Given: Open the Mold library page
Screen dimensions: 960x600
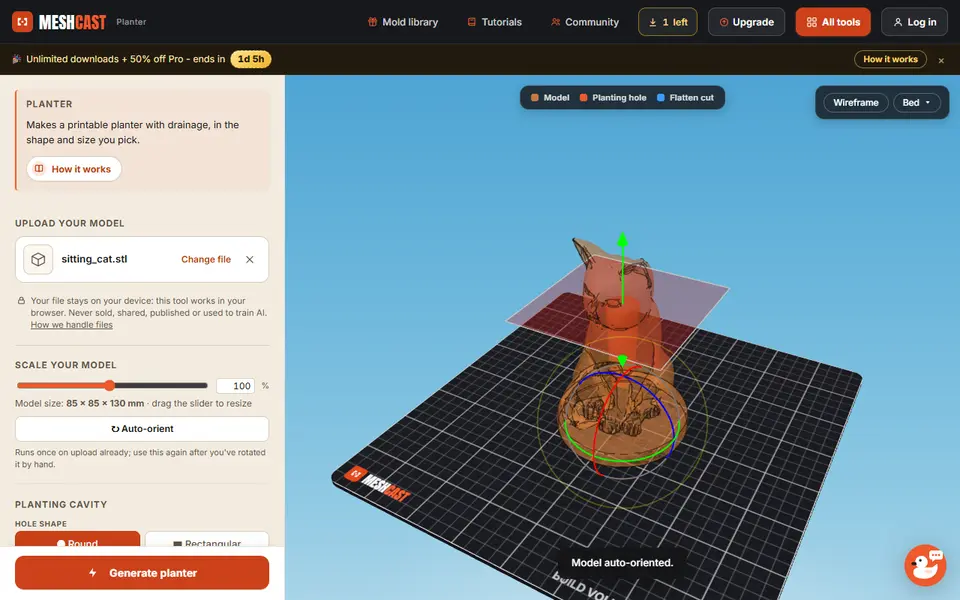Looking at the screenshot, I should [x=403, y=22].
